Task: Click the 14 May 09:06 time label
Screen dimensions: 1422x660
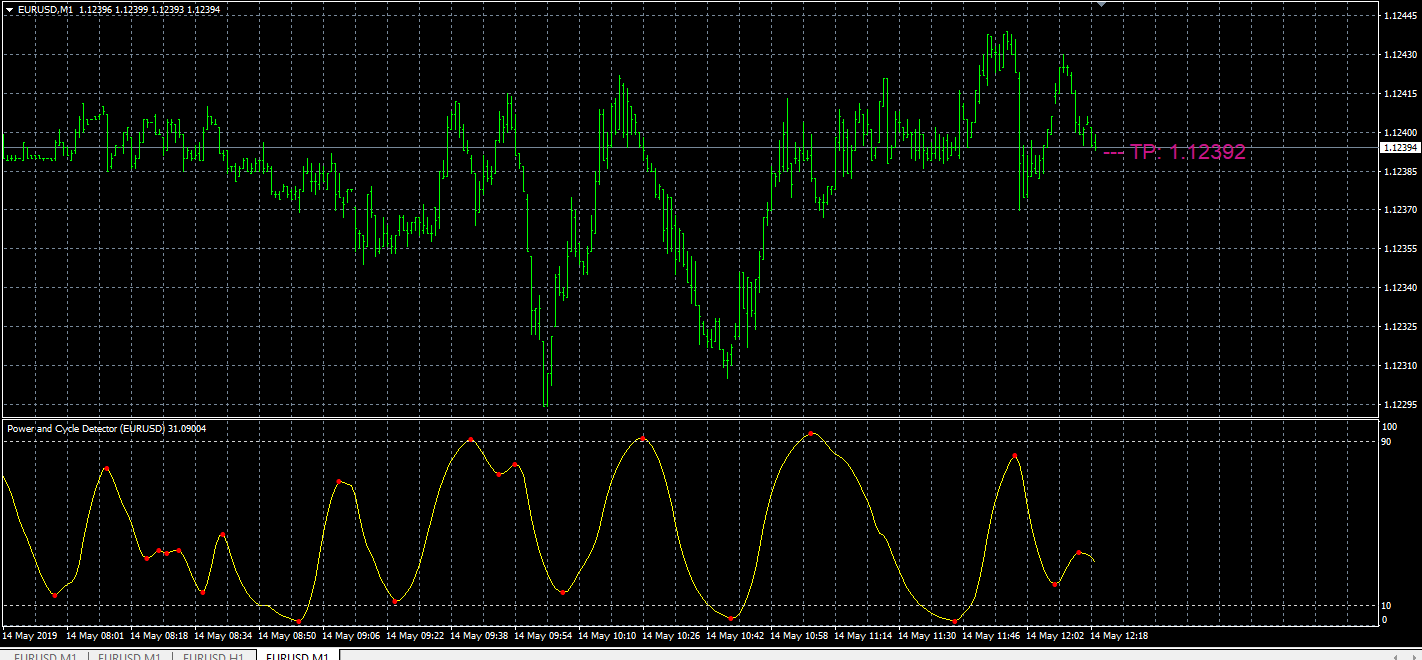Action: (351, 636)
